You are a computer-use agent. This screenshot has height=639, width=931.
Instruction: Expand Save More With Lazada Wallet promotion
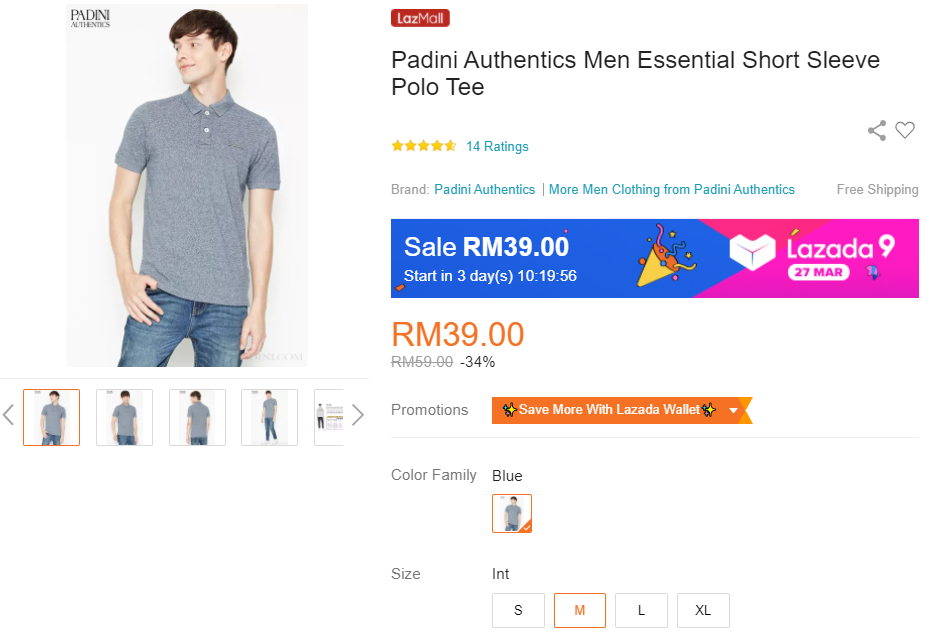(x=734, y=410)
